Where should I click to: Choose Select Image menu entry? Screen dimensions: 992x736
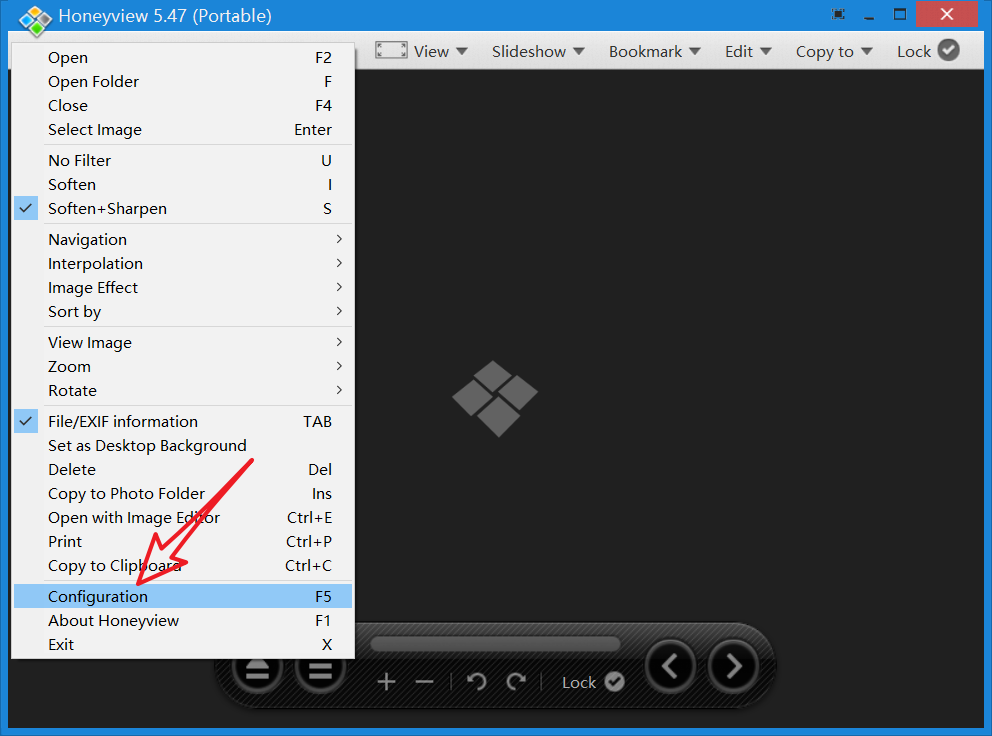183,130
